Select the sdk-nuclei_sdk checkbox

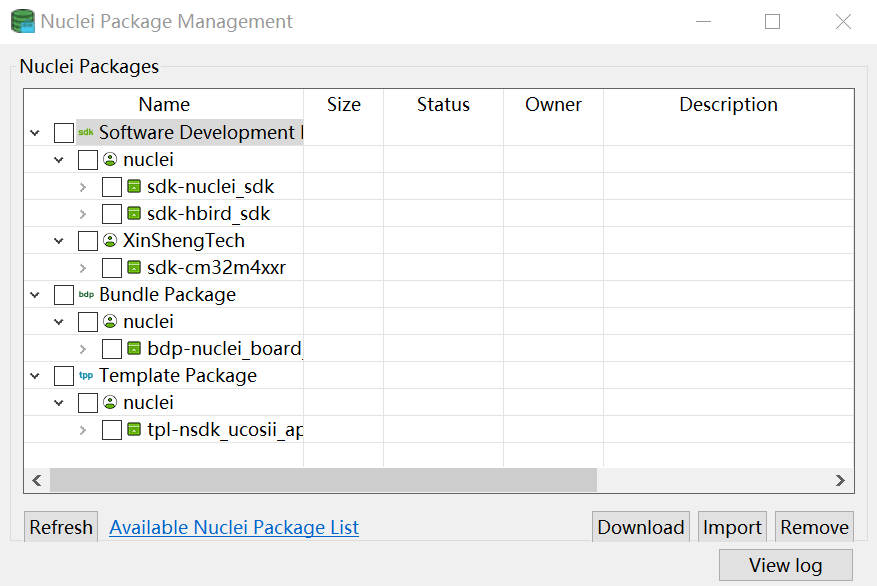(x=112, y=187)
